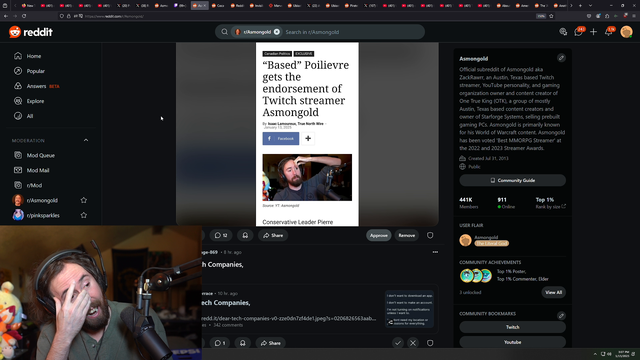Open the user profile avatar menu
Screen dimensions: 640x360
[626, 32]
